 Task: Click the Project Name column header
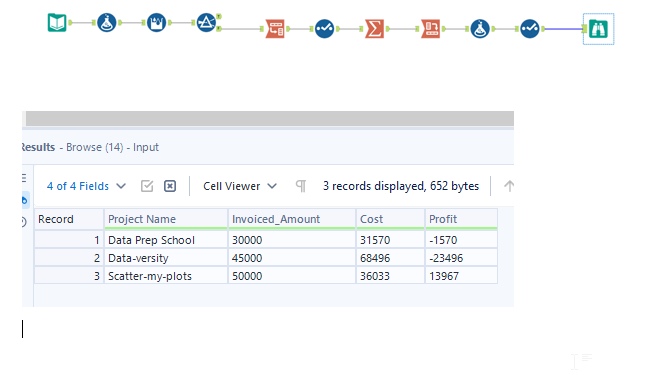tap(166, 219)
